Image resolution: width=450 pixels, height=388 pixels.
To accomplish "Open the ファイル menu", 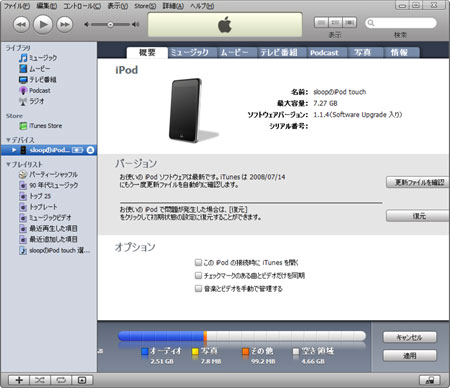I will click(17, 6).
